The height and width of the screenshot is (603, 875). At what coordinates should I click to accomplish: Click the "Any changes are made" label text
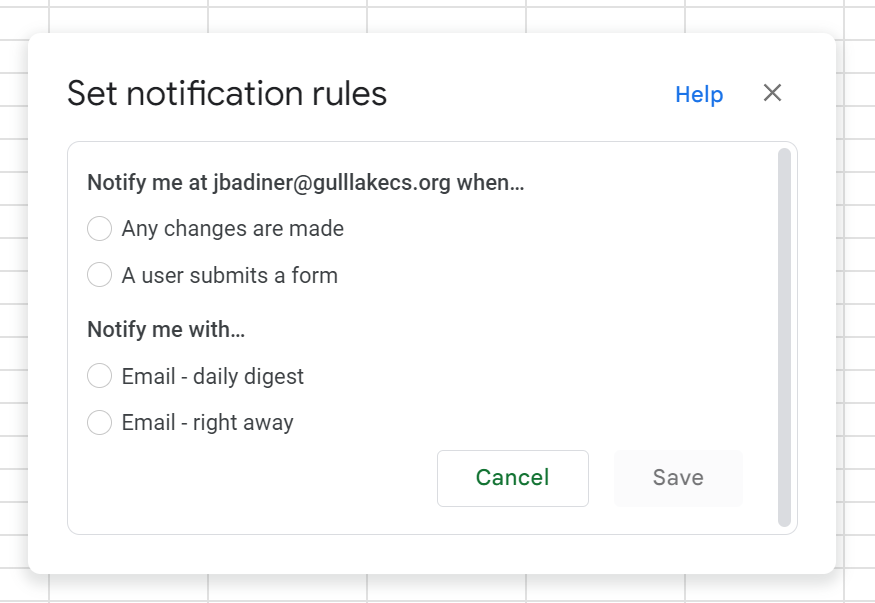pos(232,229)
